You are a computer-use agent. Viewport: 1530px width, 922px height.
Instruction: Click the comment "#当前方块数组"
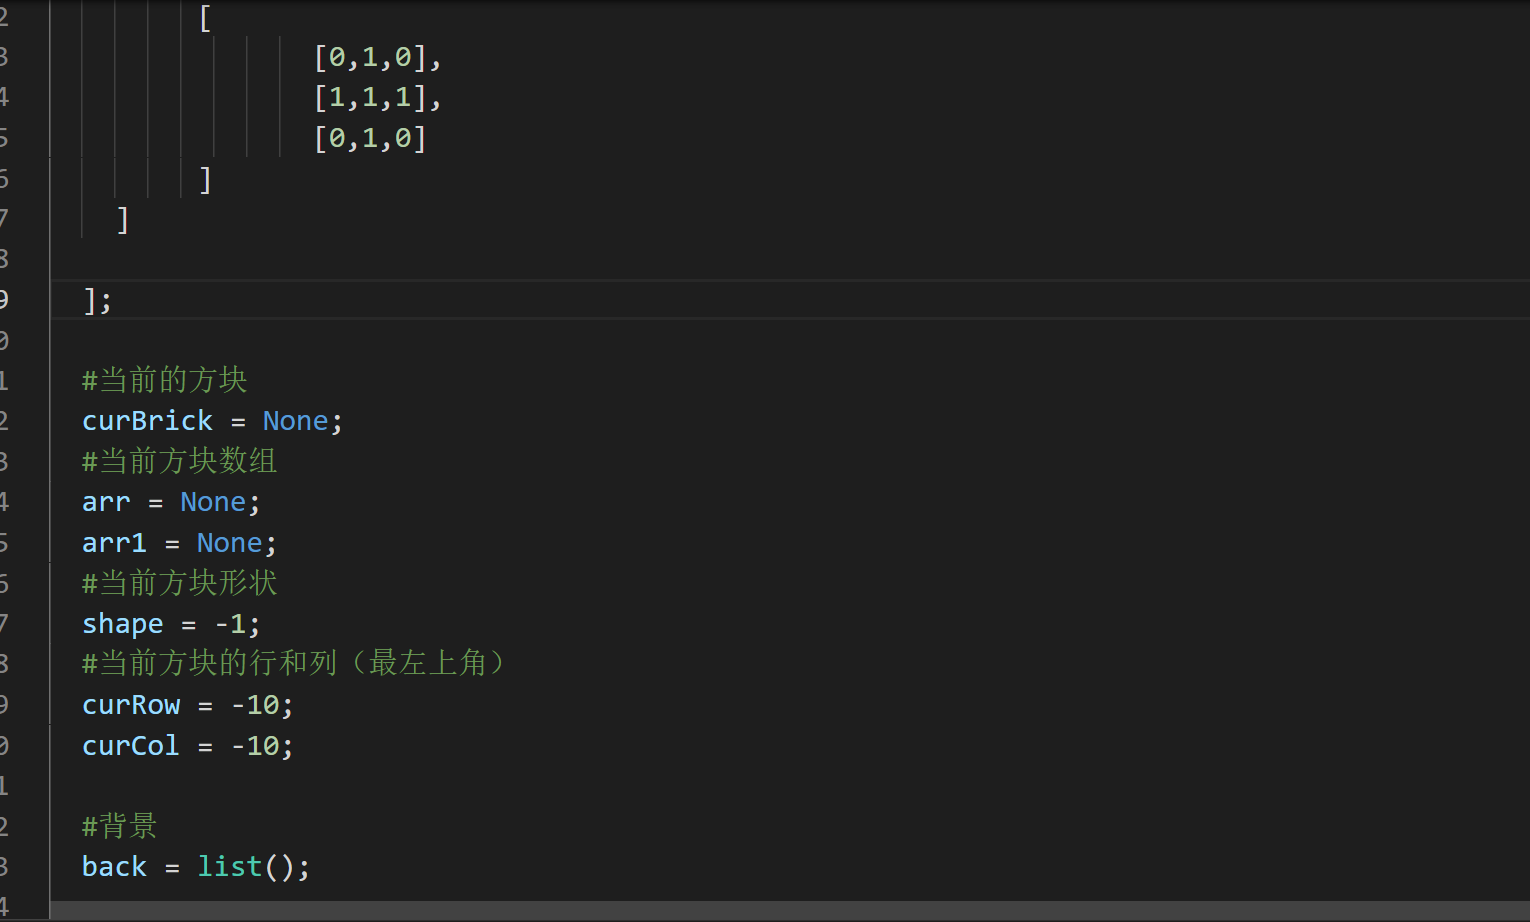point(180,461)
